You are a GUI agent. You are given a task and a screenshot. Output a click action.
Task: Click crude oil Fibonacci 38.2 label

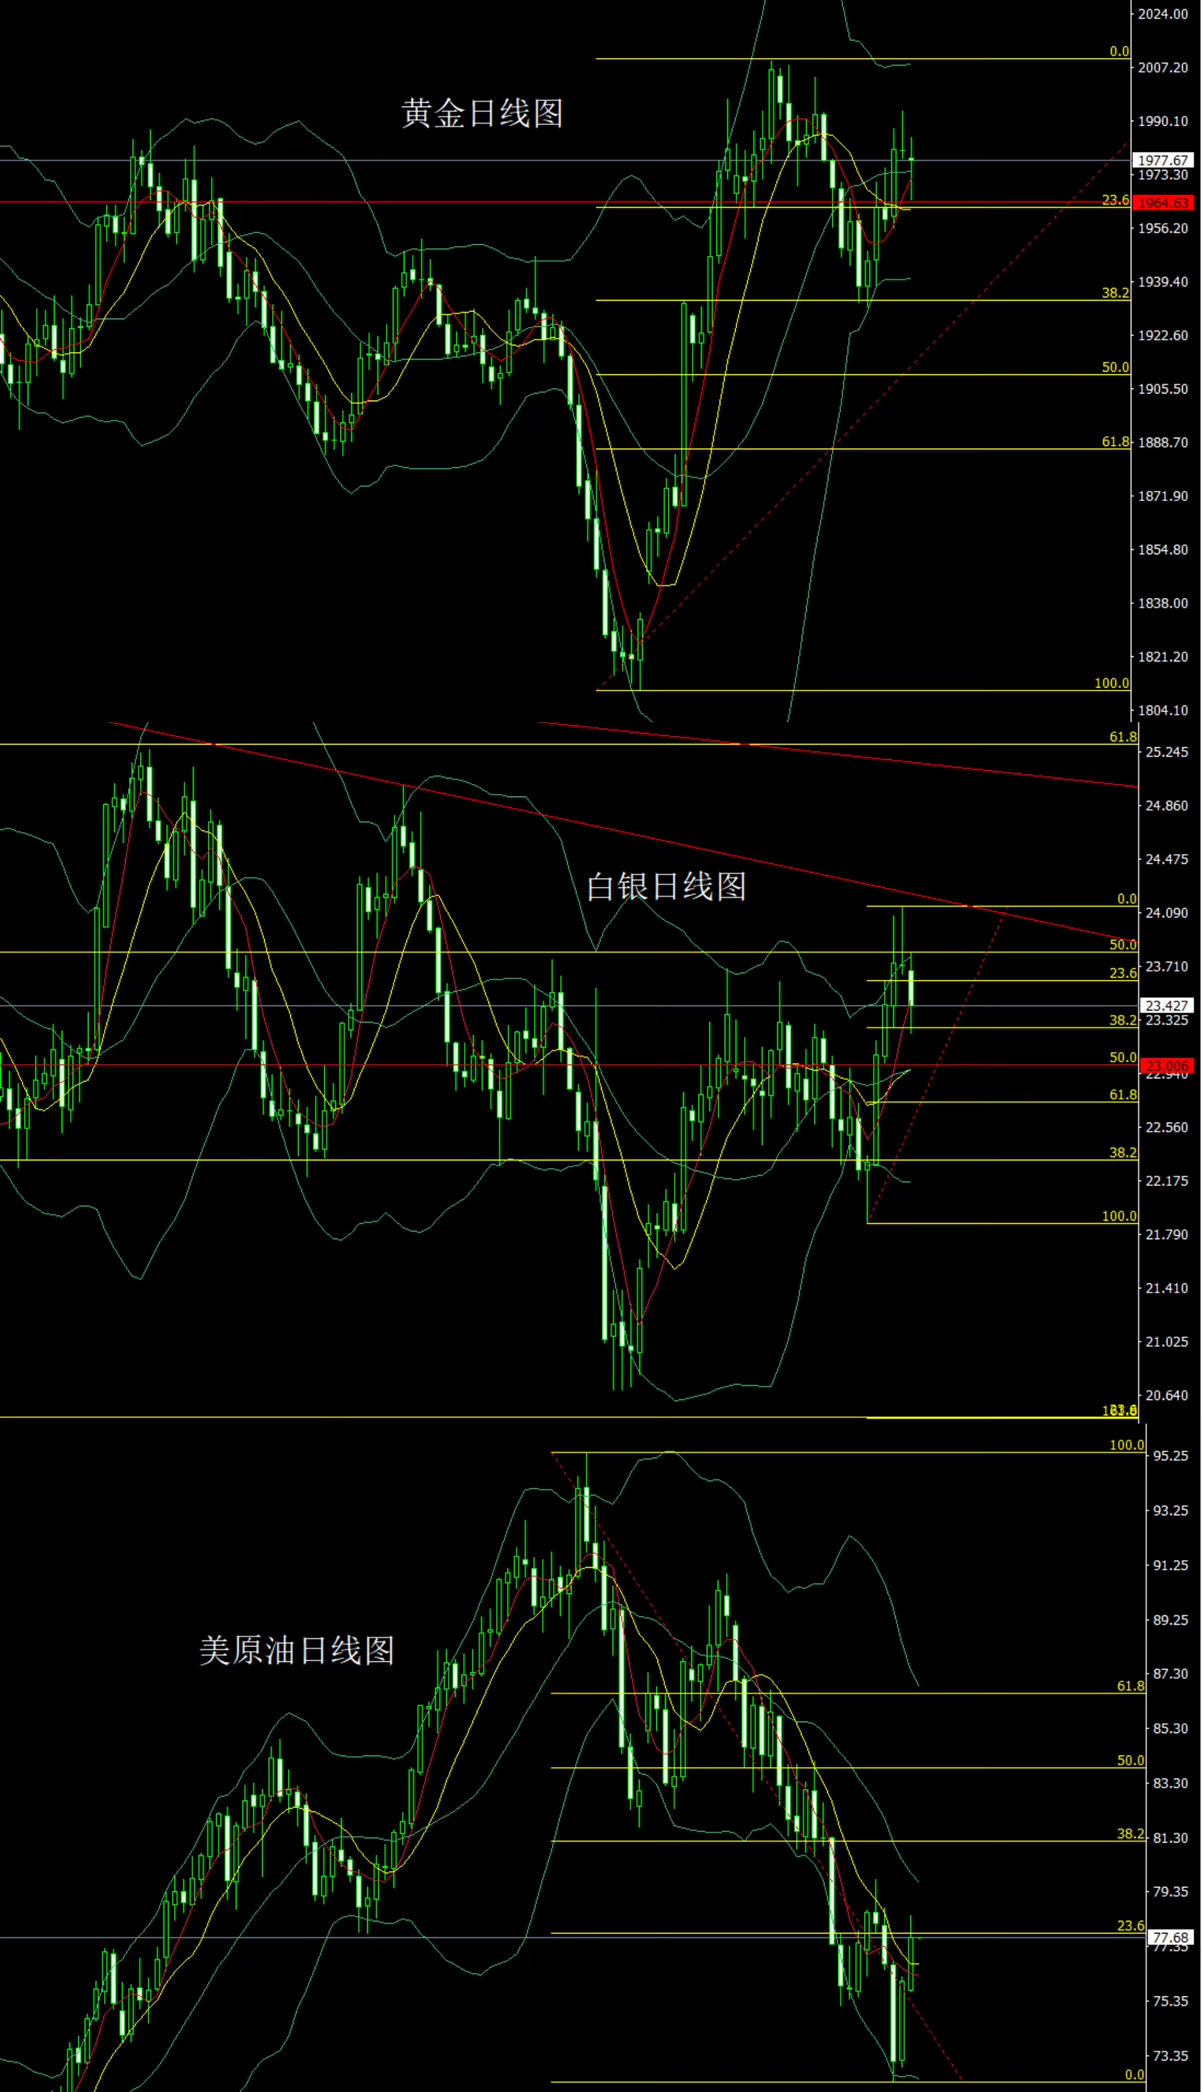pyautogui.click(x=1130, y=1834)
